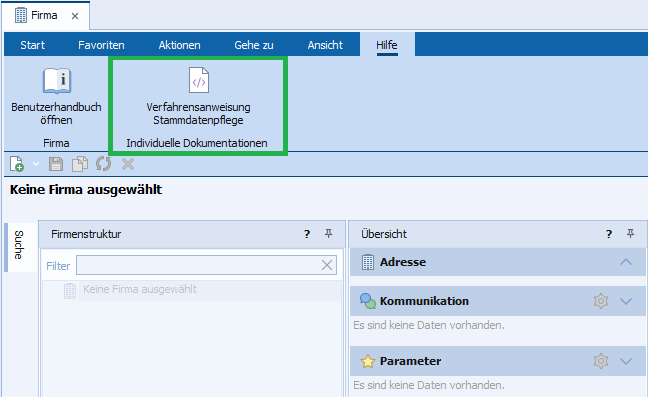This screenshot has width=648, height=401.
Task: Expand the Parameter section chevron
Action: (x=626, y=361)
